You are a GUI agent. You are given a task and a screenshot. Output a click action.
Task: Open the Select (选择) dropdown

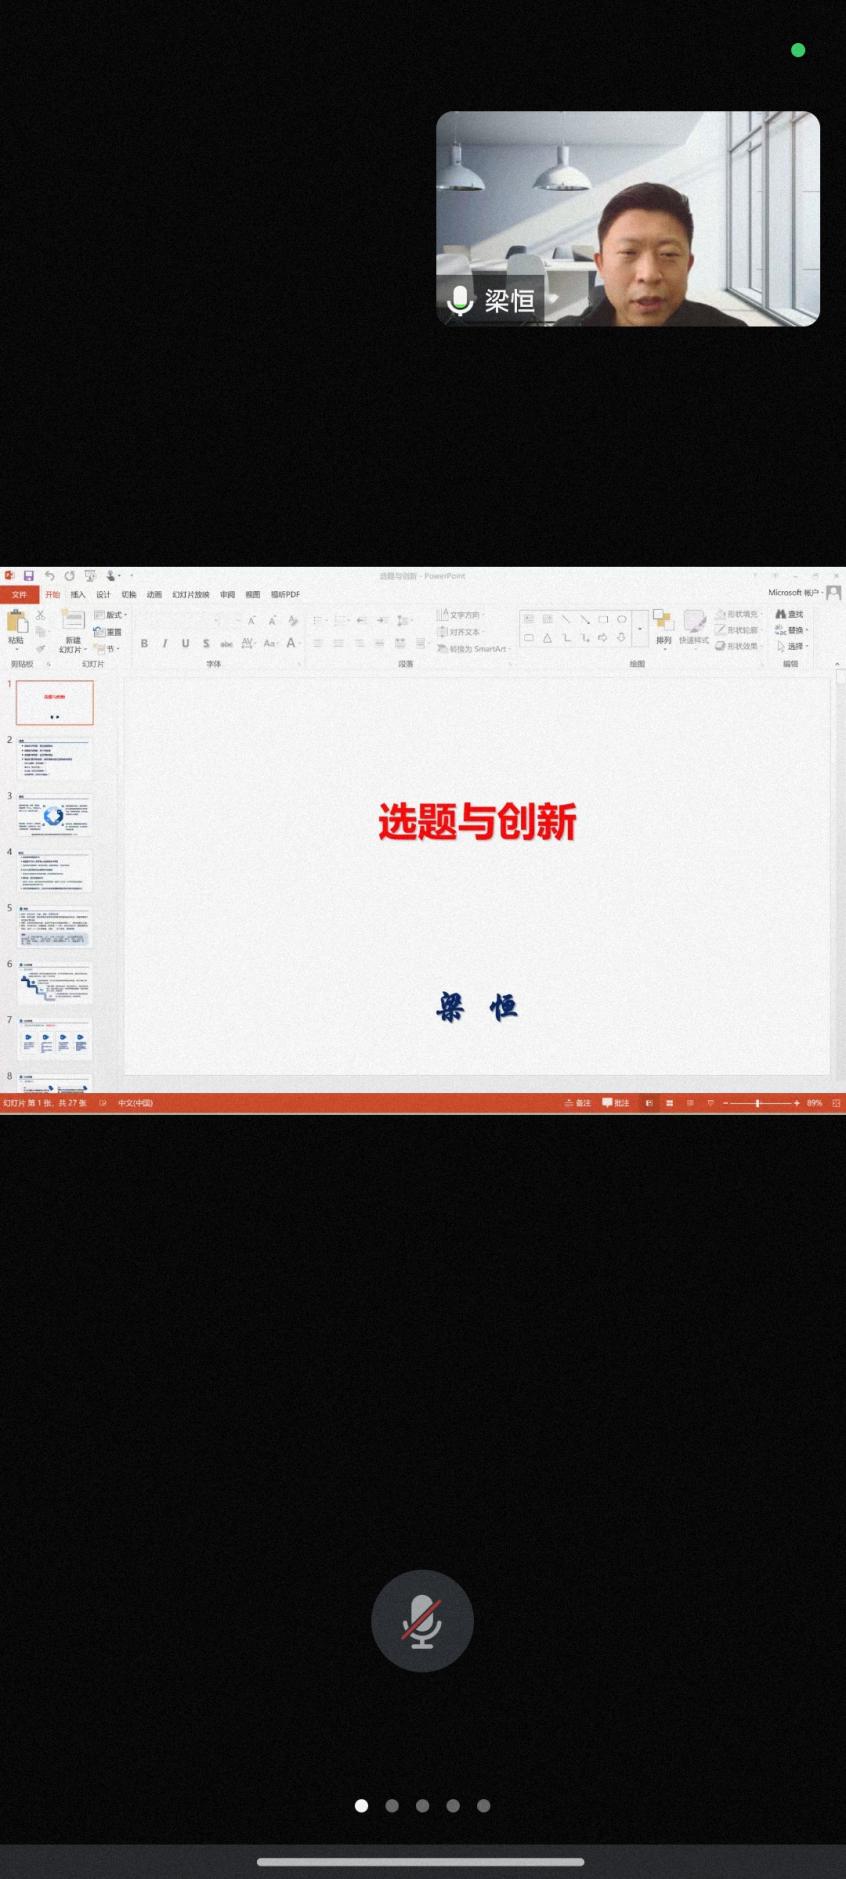click(x=792, y=646)
